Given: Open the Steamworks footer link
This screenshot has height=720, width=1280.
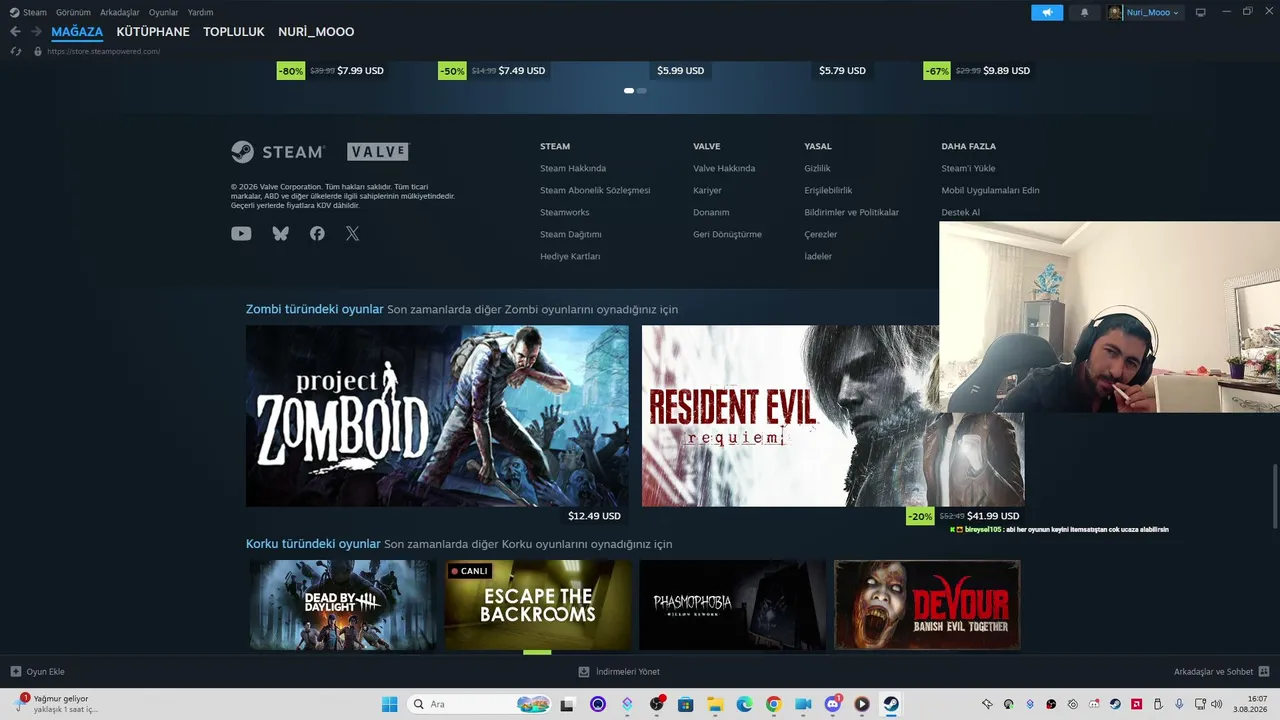Looking at the screenshot, I should point(565,212).
